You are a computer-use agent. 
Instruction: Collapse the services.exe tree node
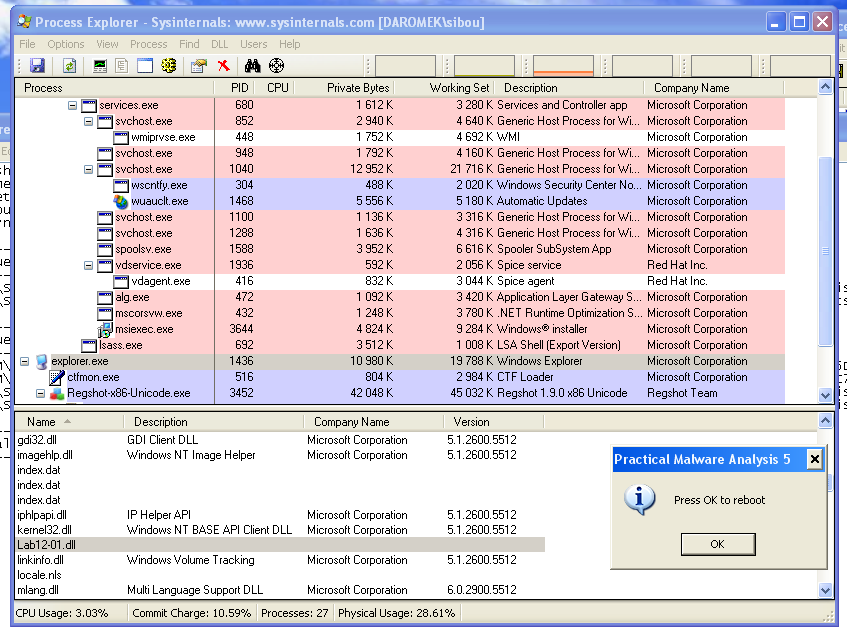(x=72, y=105)
